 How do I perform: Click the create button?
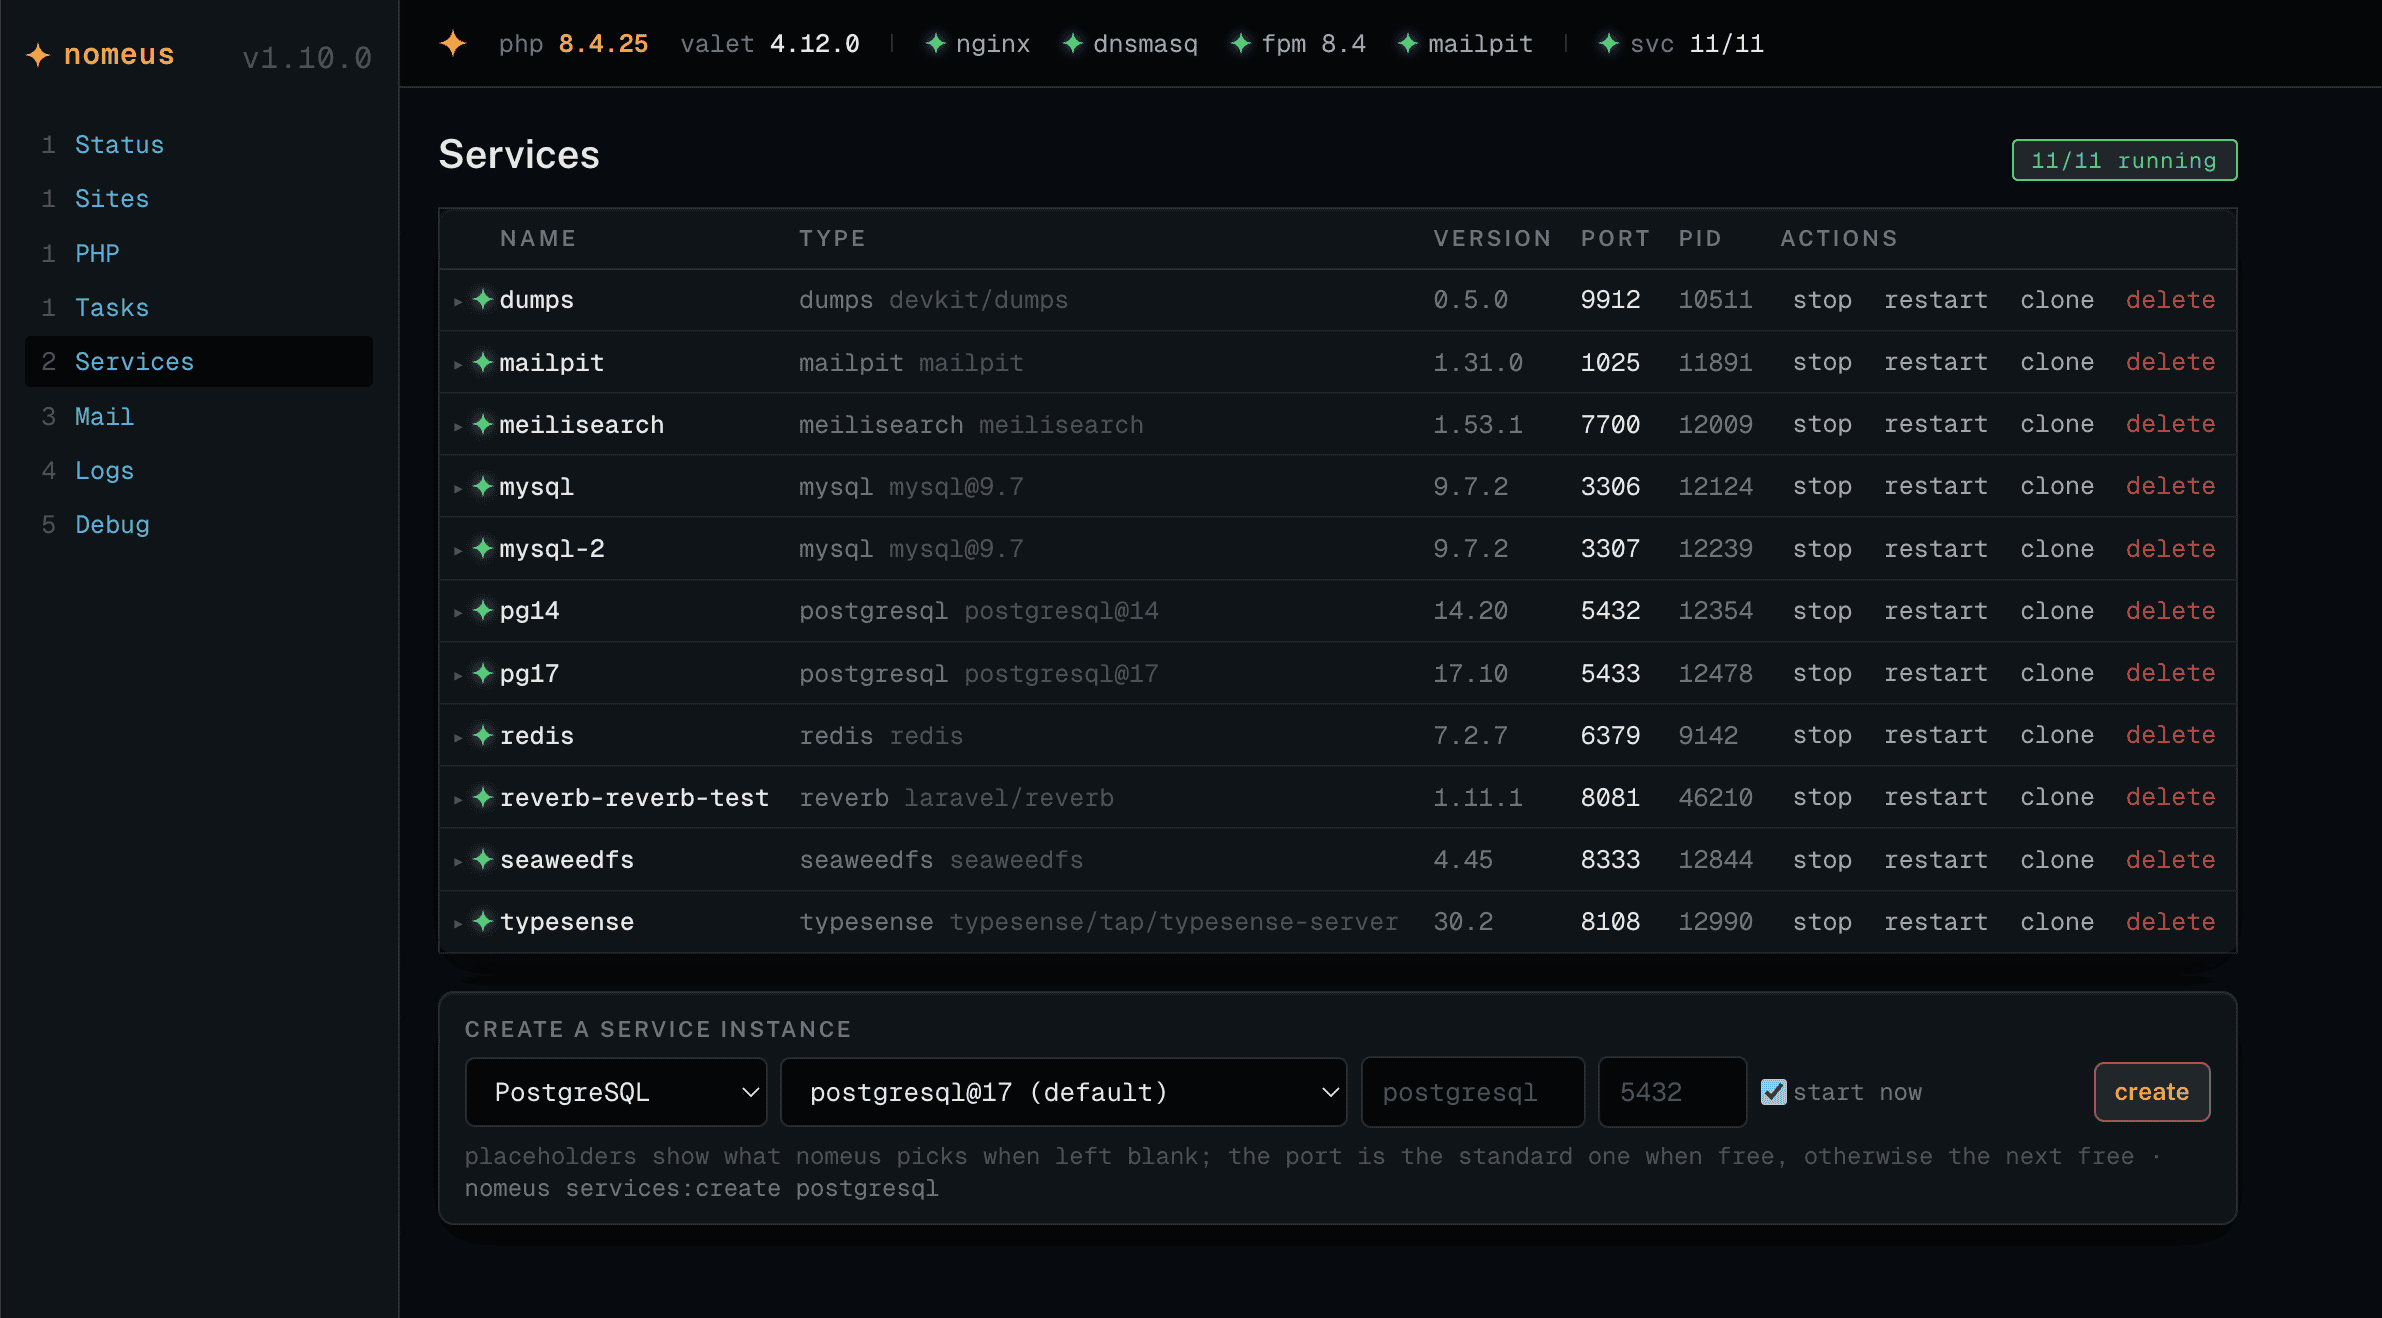(2152, 1092)
